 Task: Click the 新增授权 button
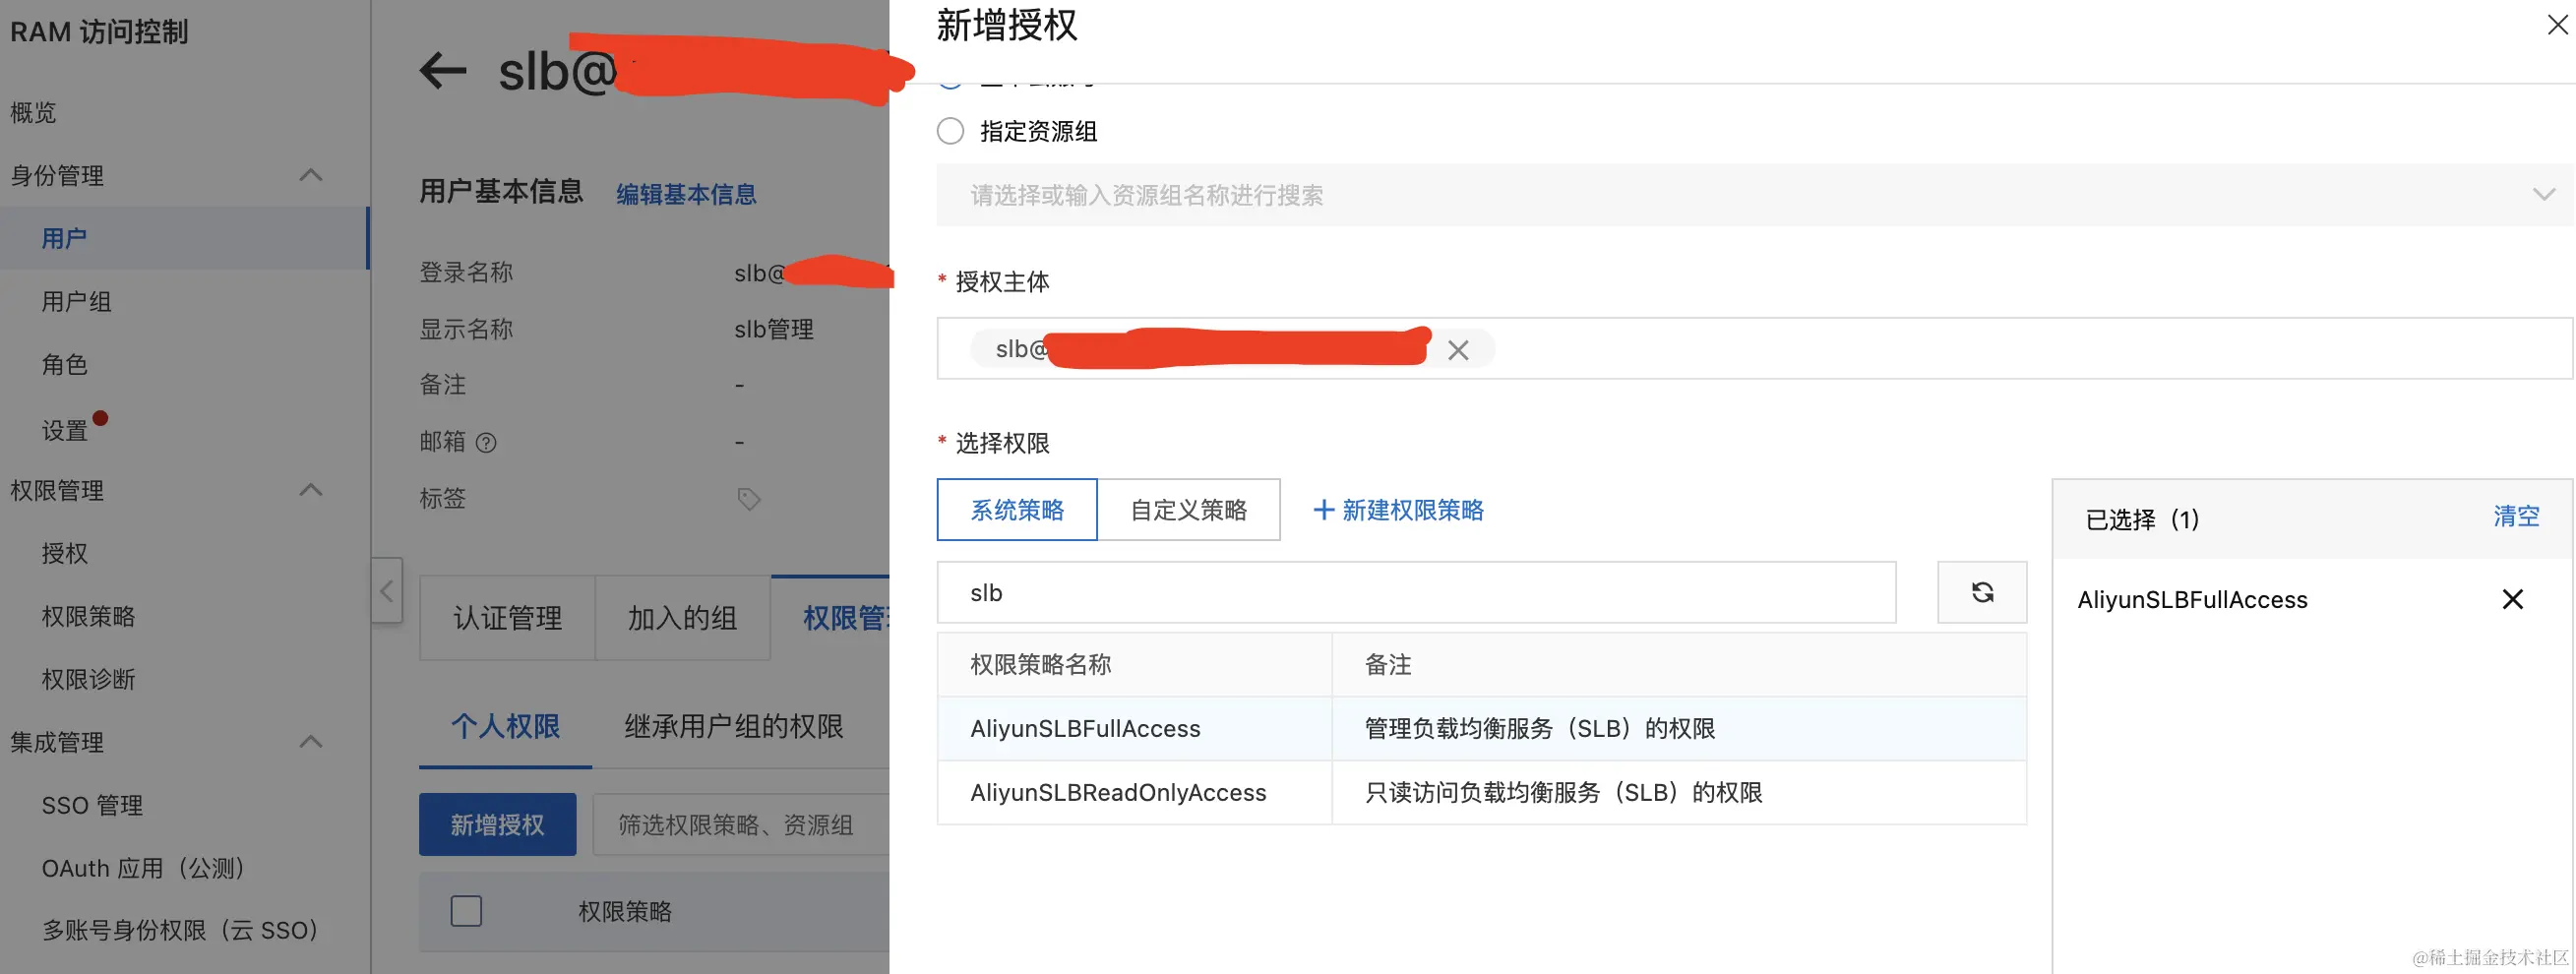497,825
